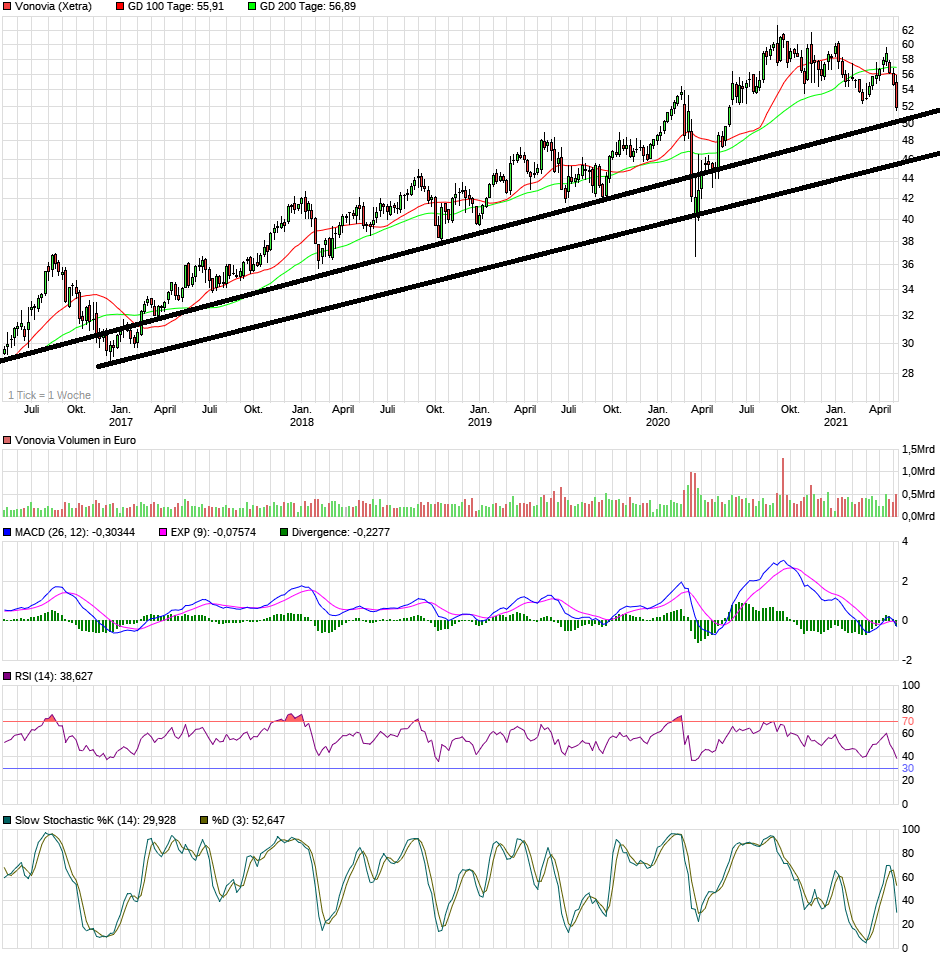Select the 'Vonovia Volumen in Euro' label
The height and width of the screenshot is (958, 940).
coord(75,441)
